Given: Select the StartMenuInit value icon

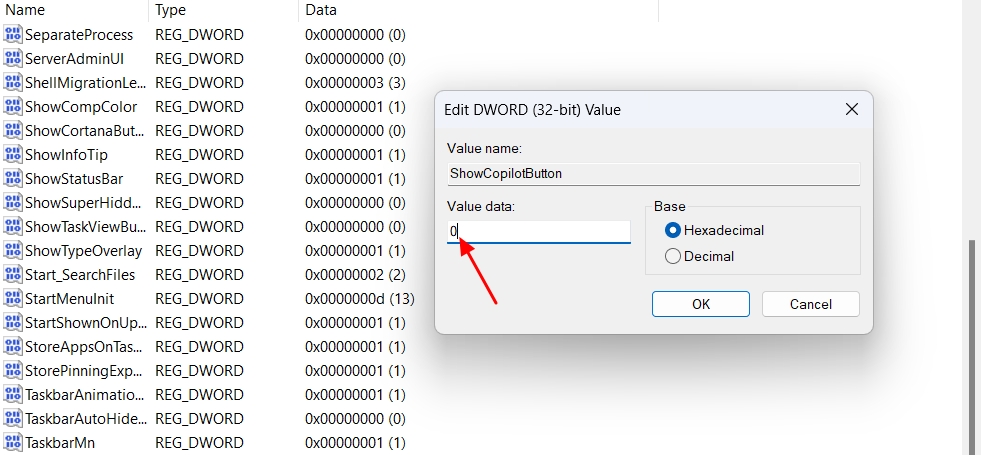Looking at the screenshot, I should [x=12, y=299].
